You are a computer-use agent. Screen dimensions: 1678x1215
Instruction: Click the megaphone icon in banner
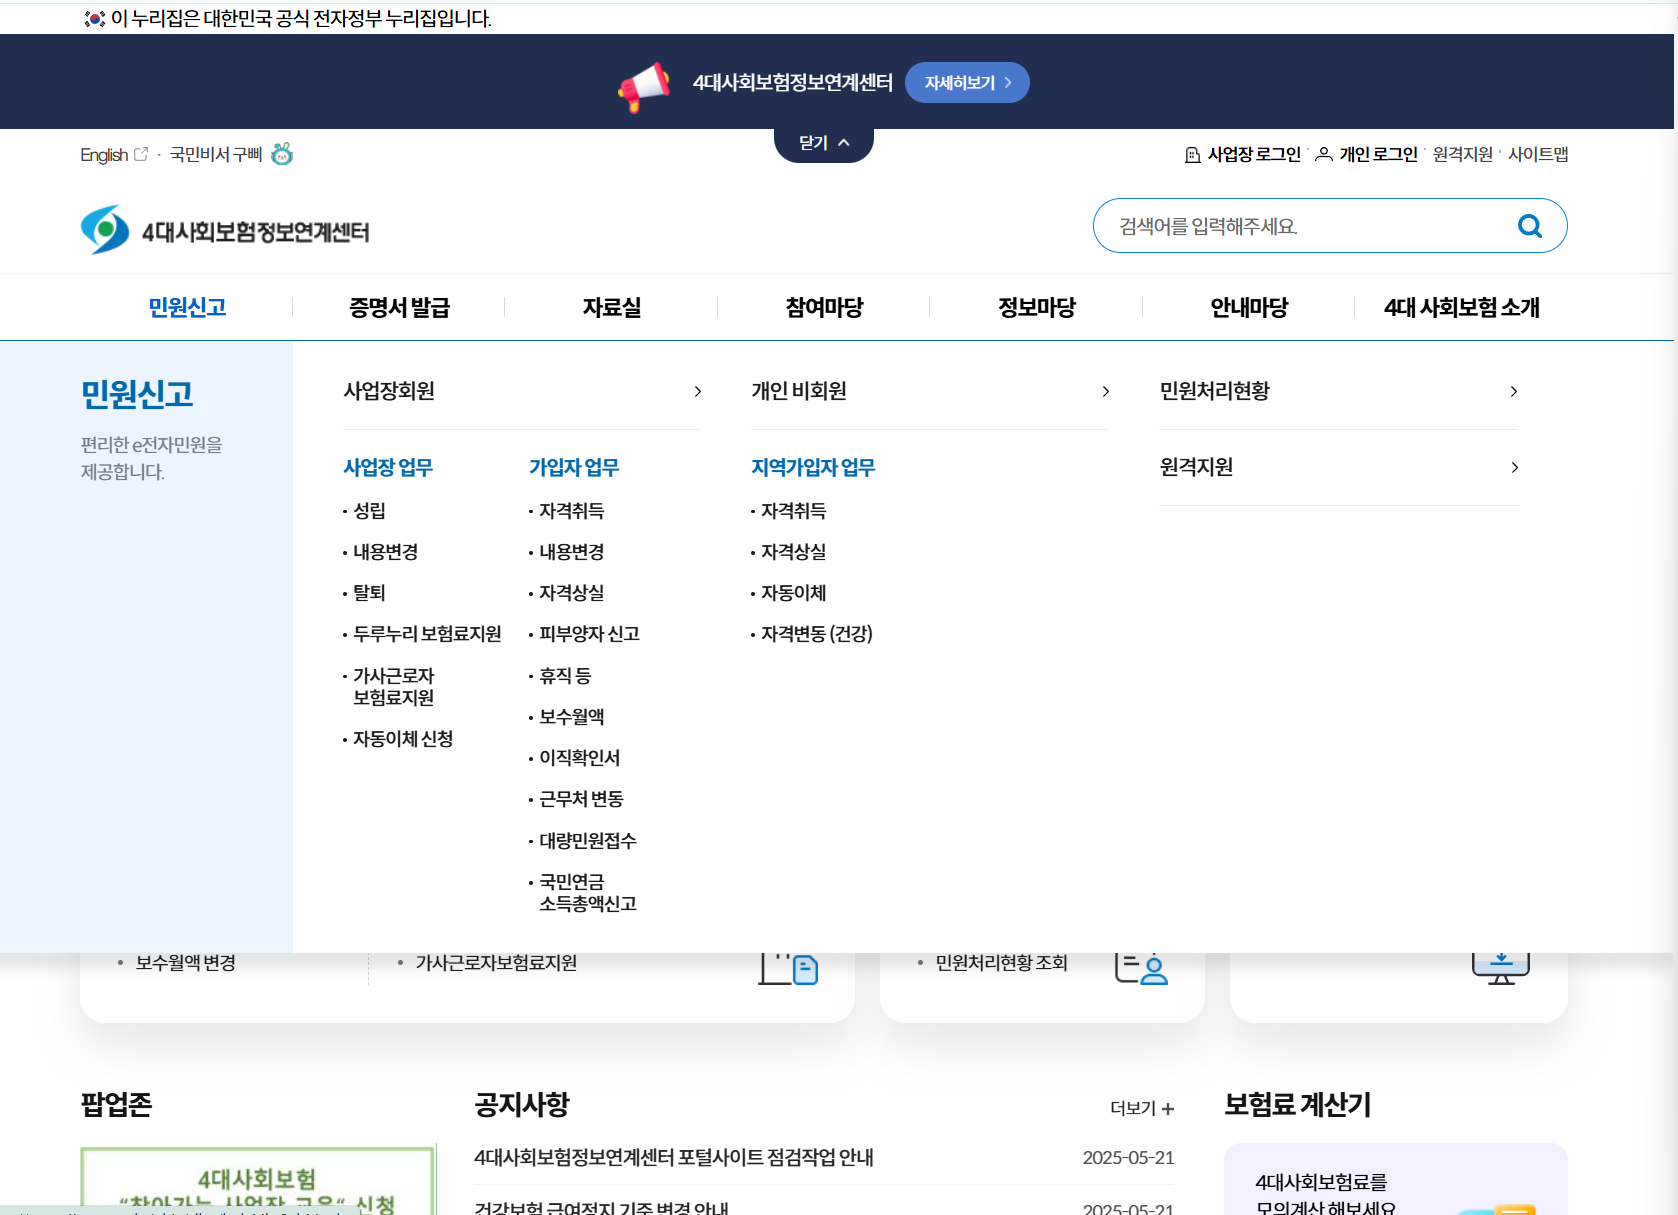coord(643,86)
